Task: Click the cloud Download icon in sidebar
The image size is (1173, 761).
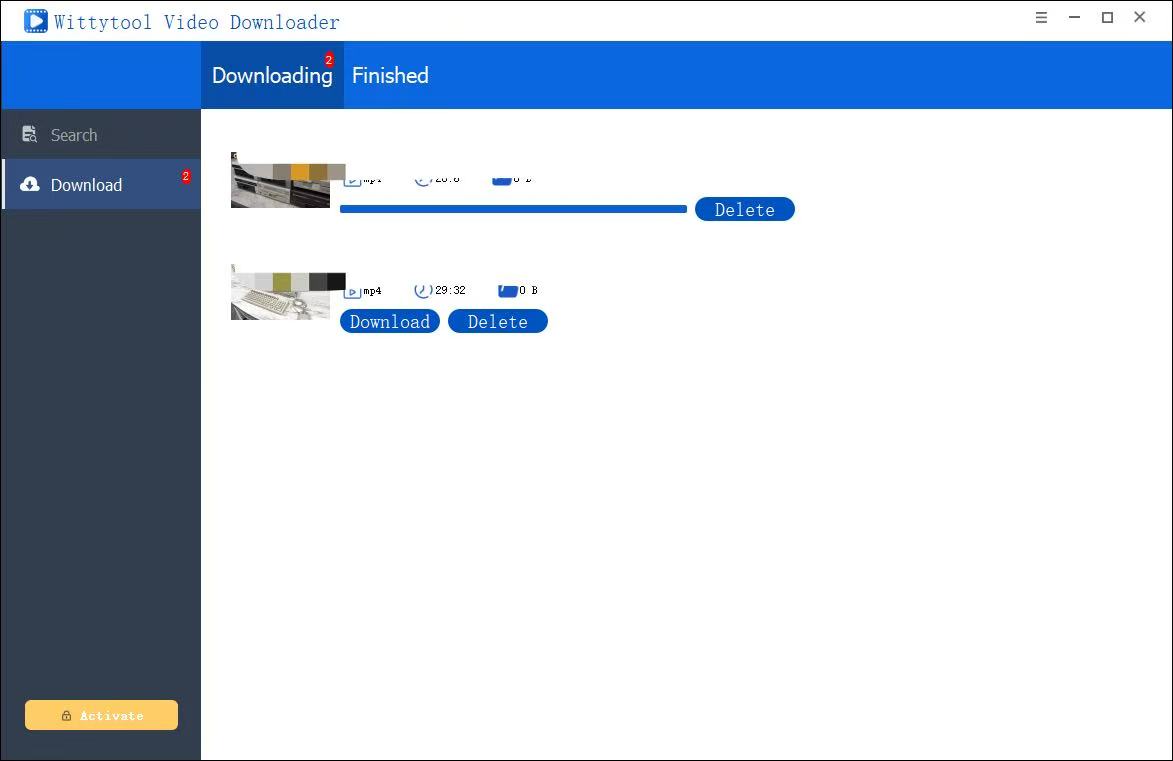Action: click(30, 185)
